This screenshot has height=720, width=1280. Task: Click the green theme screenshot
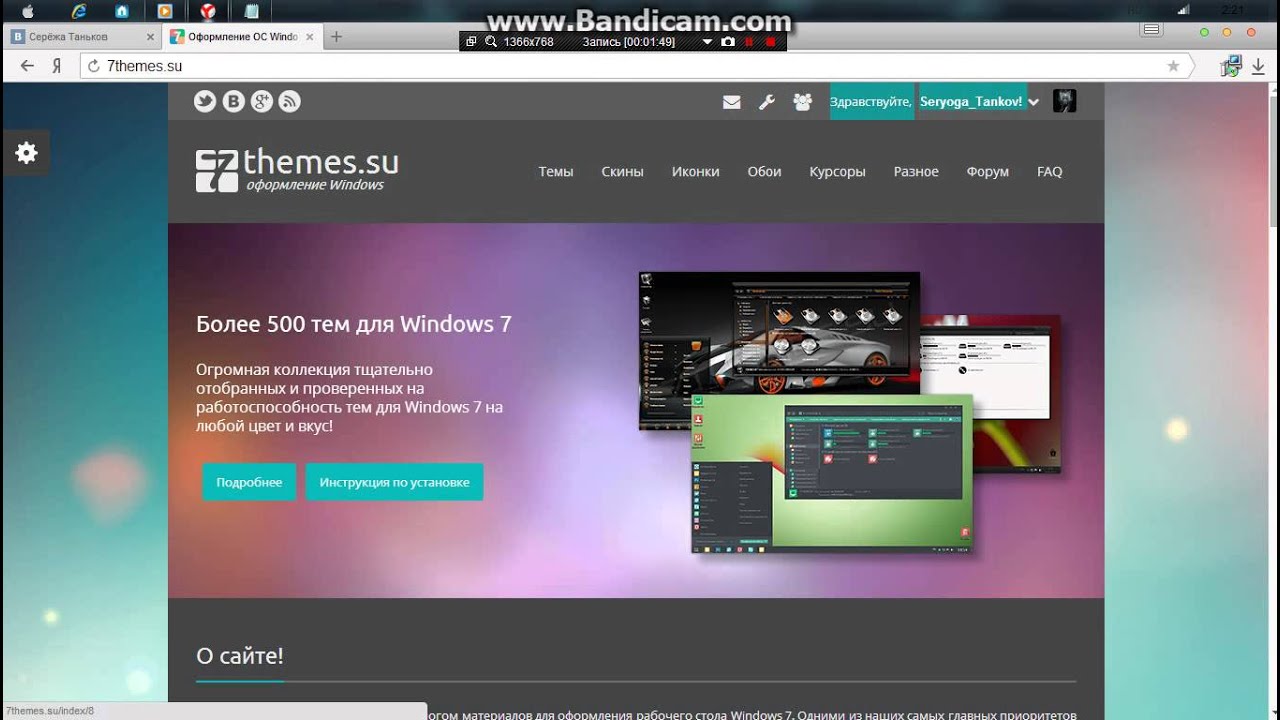(832, 475)
